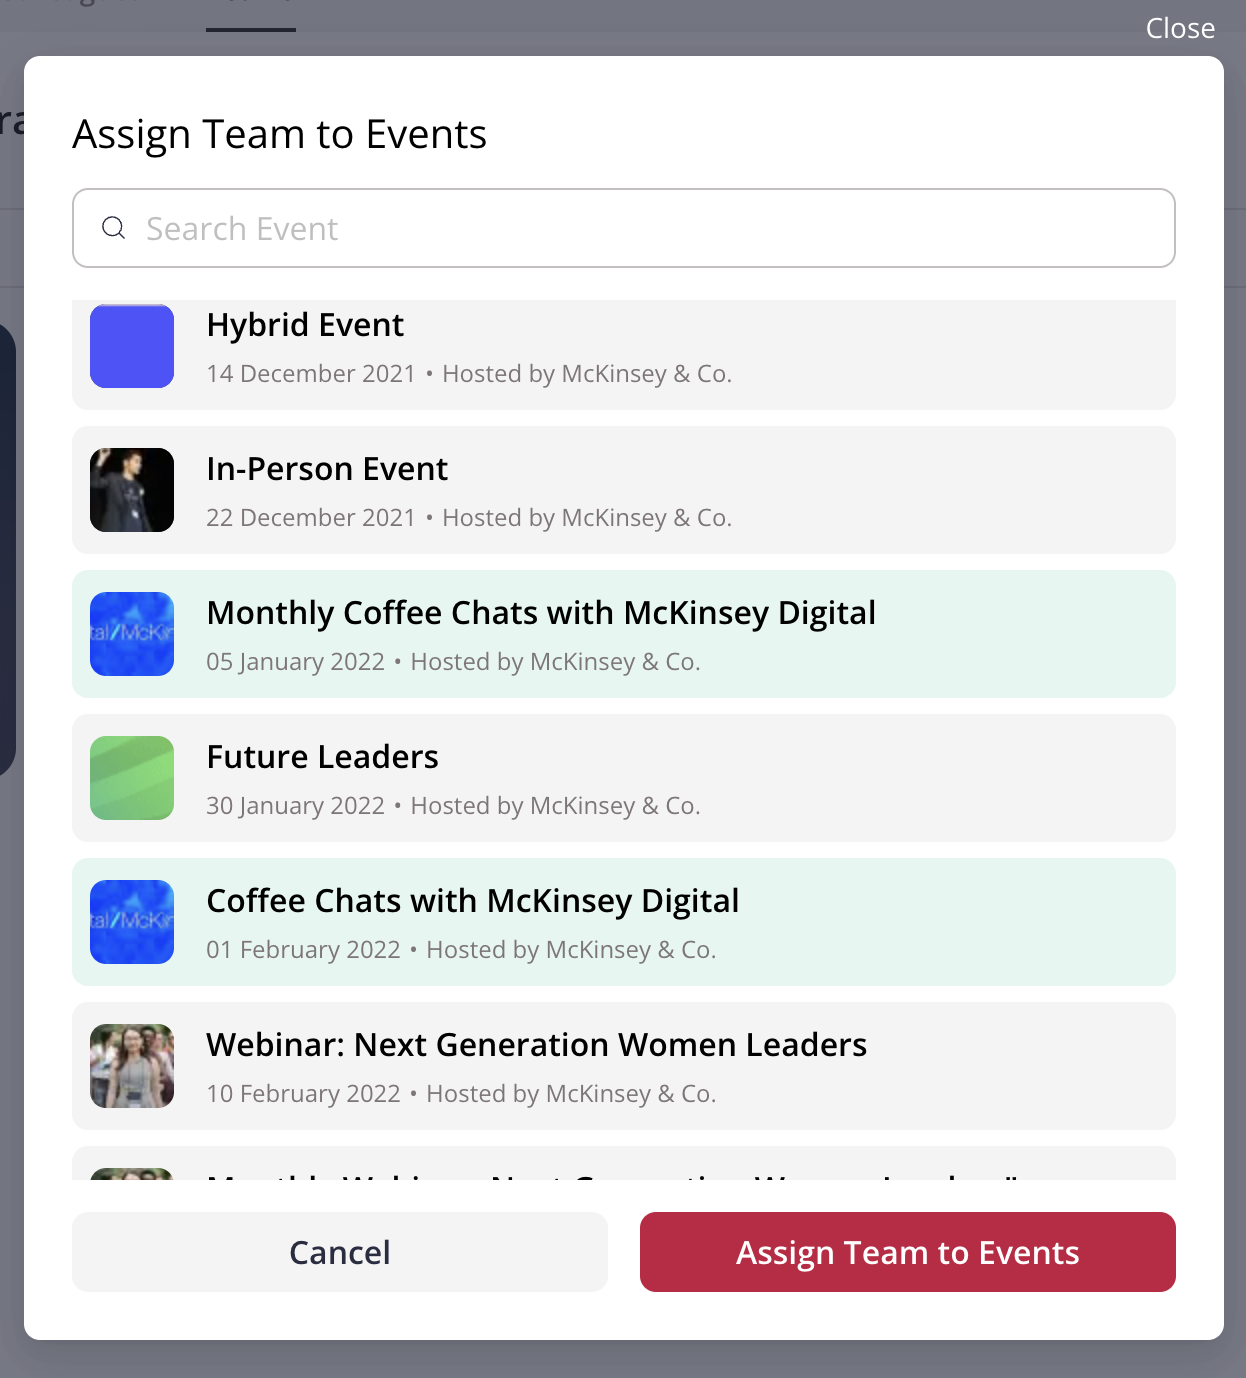Click the Hybrid Event purple thumbnail
Viewport: 1246px width, 1378px height.
point(132,346)
